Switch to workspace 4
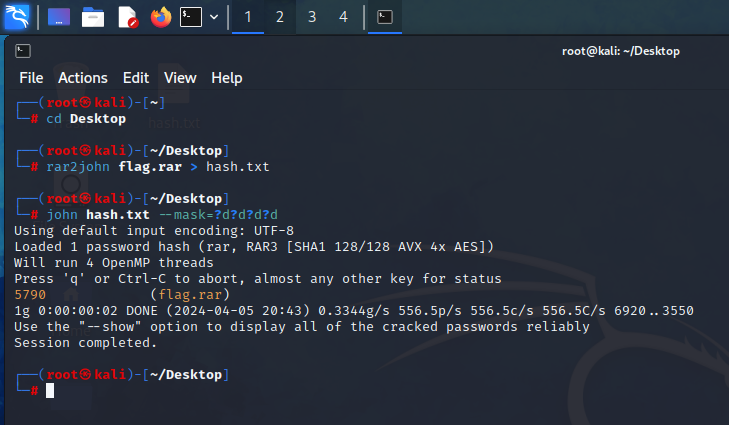 click(343, 17)
